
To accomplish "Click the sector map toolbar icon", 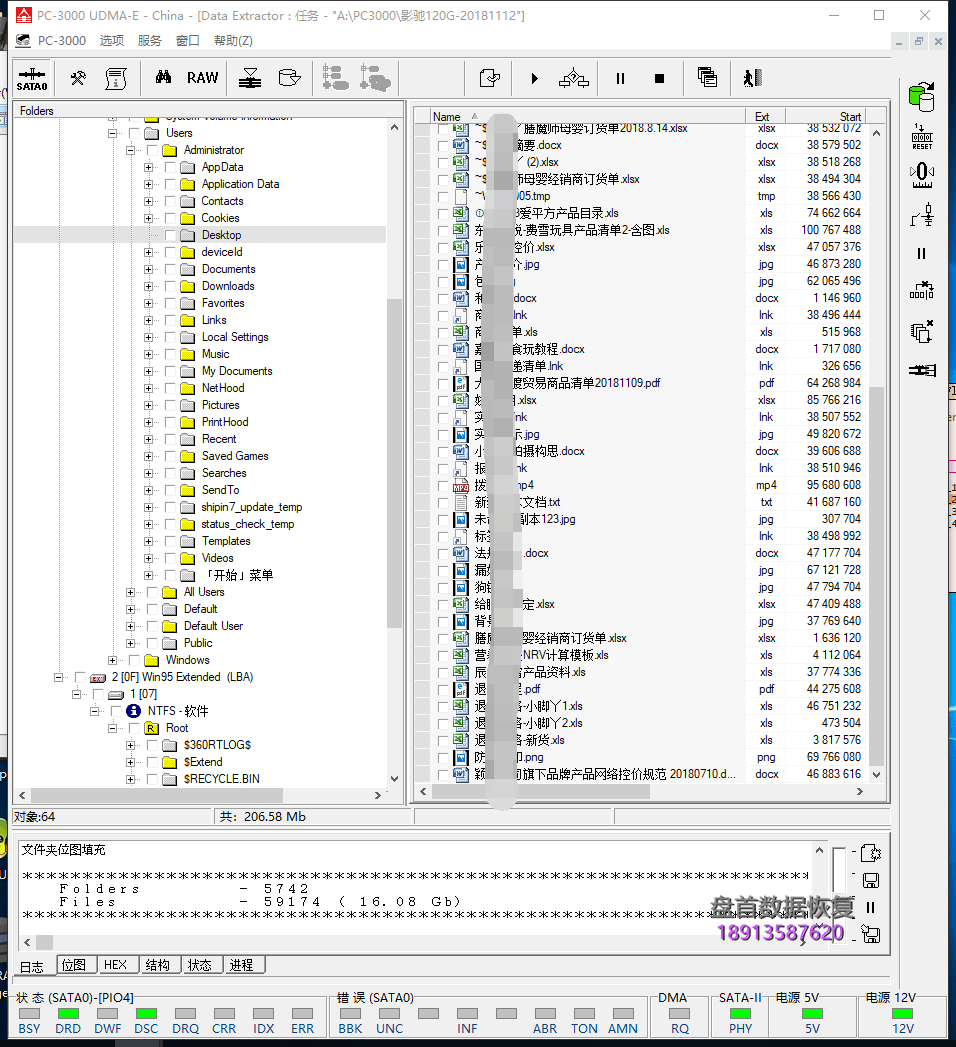I will coord(250,78).
